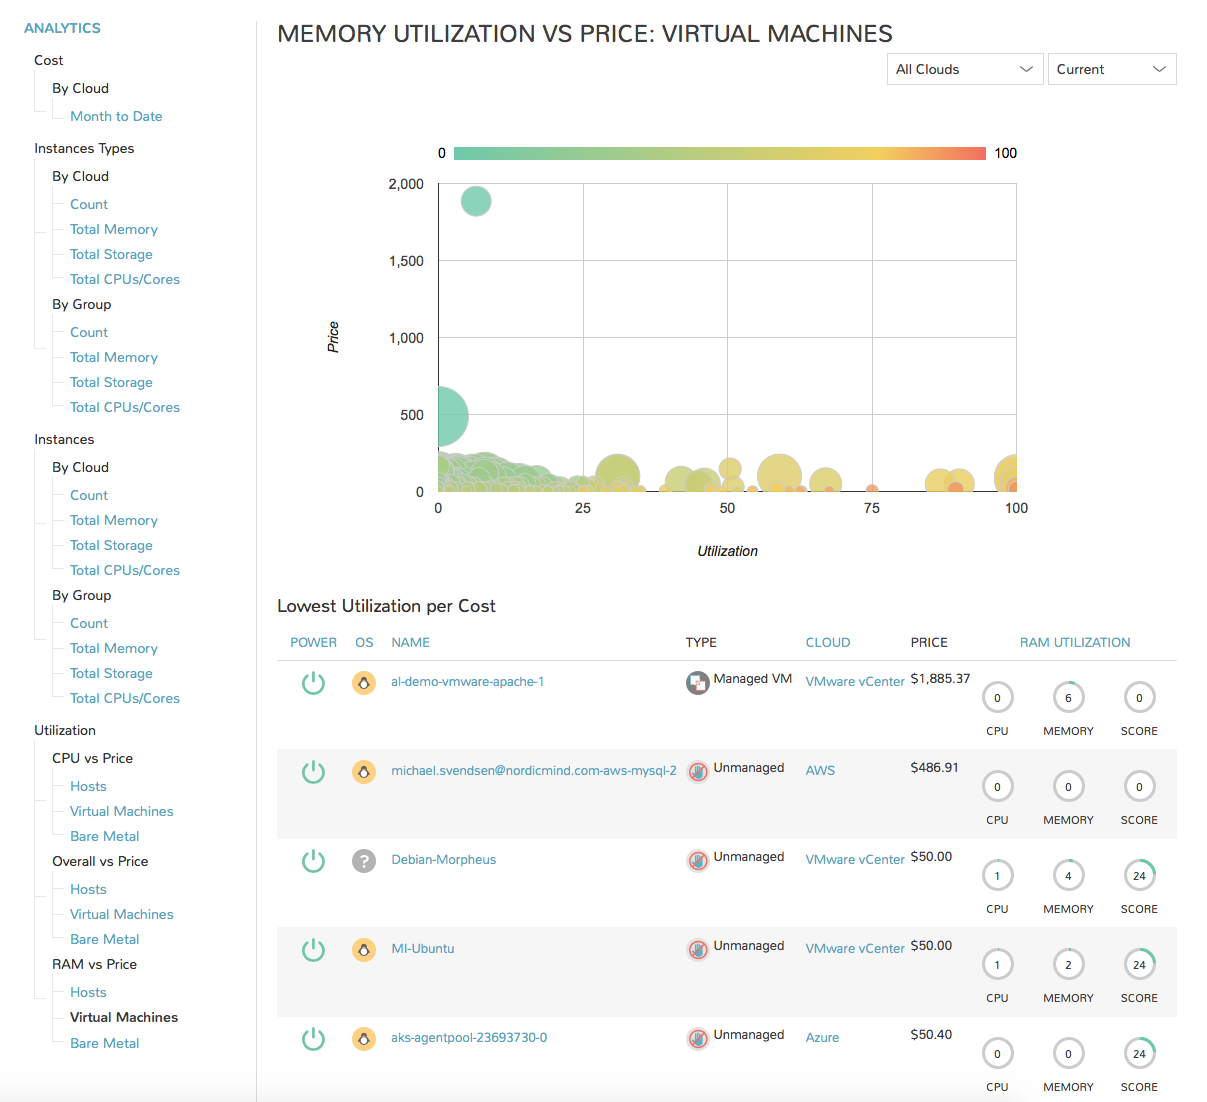Open CPU vs Price Hosts report

[88, 786]
